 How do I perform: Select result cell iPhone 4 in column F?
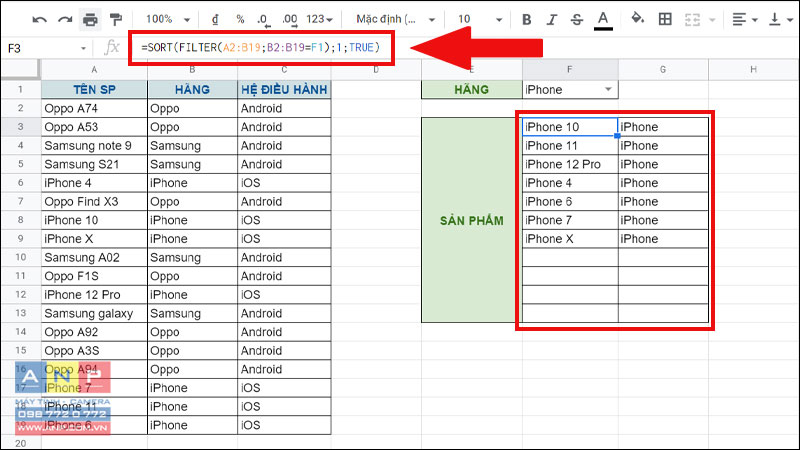pyautogui.click(x=570, y=183)
